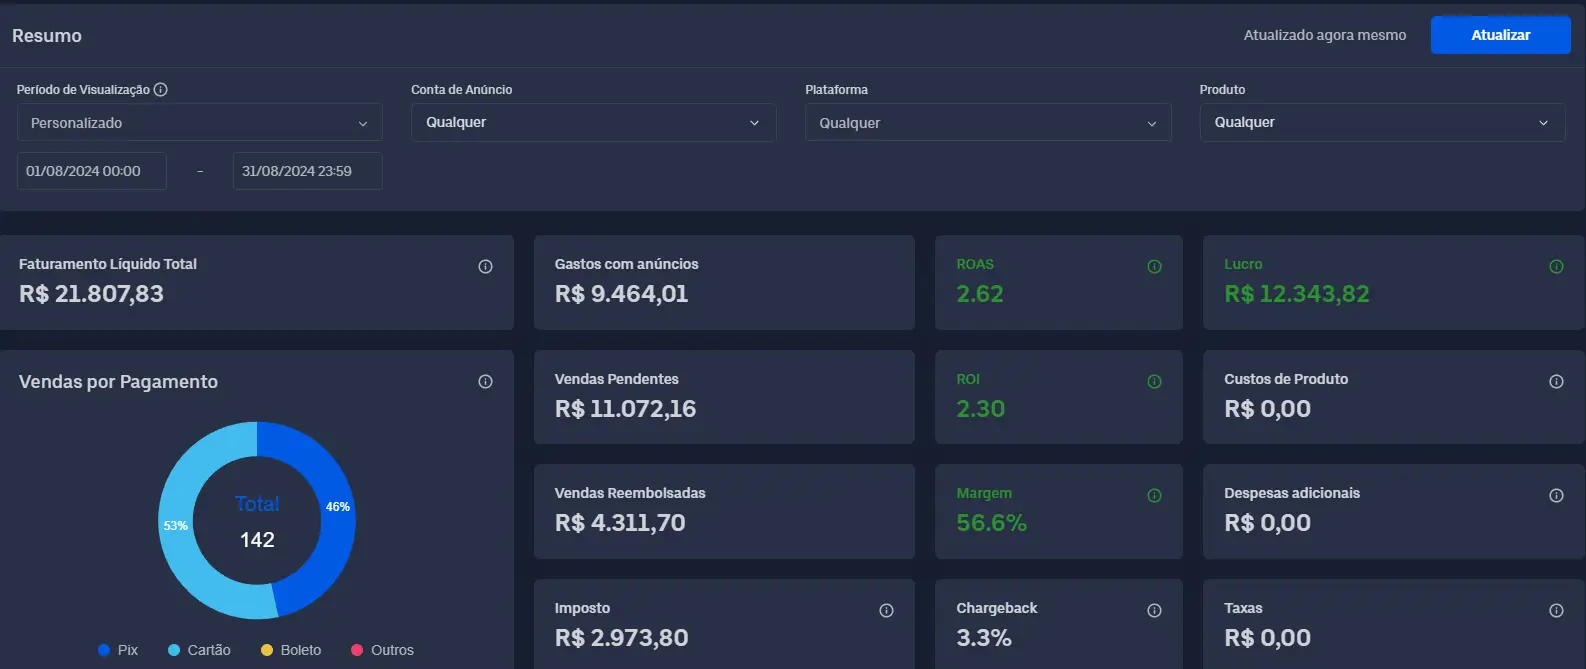Click info icon on Custos de Produto
The width and height of the screenshot is (1586, 669).
pos(1556,382)
